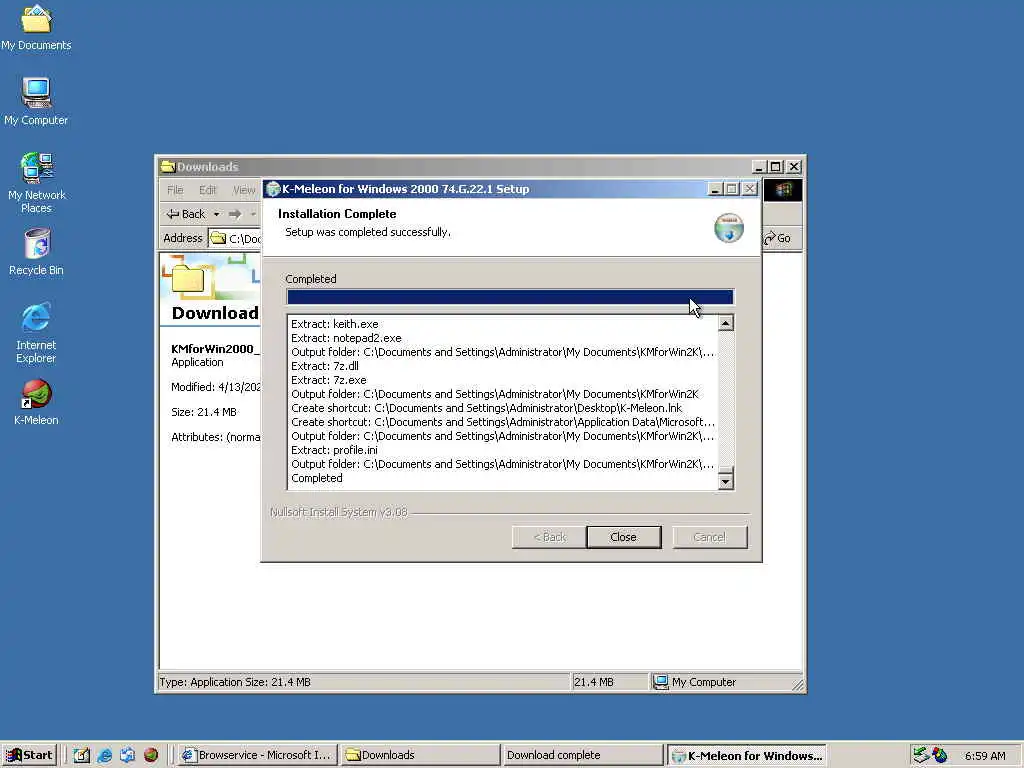The image size is (1024, 768).
Task: Click 'Size: 21.4 MB' in Downloads info
Action: [x=204, y=412]
